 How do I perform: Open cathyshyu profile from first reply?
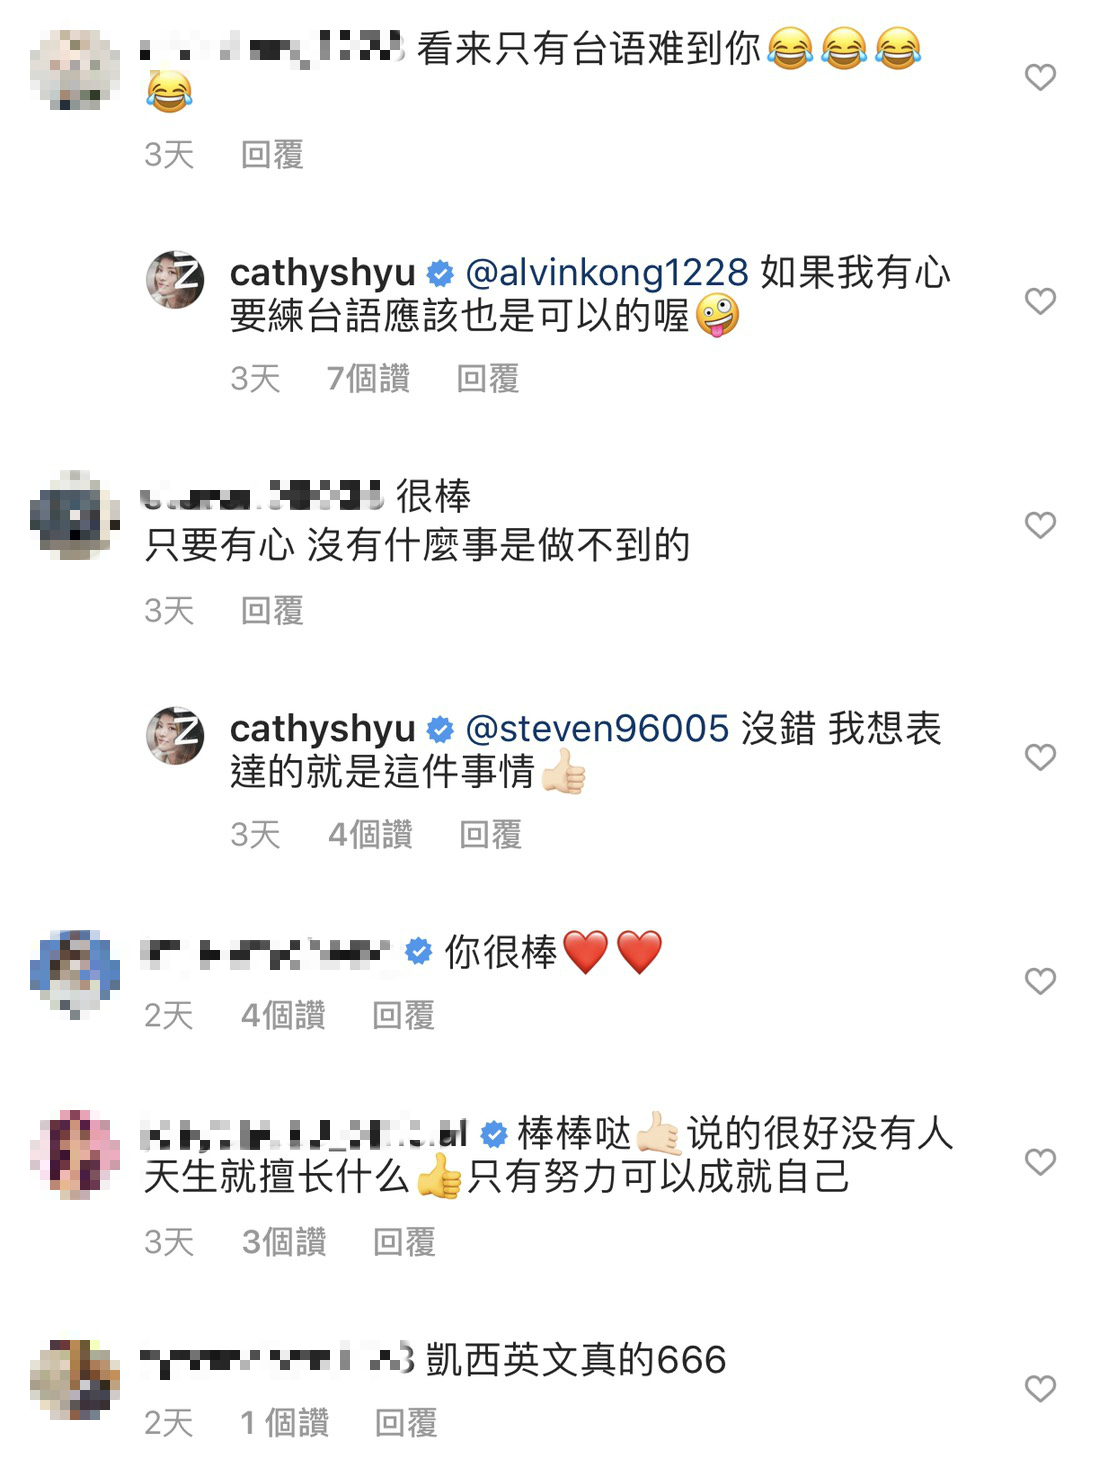point(322,272)
